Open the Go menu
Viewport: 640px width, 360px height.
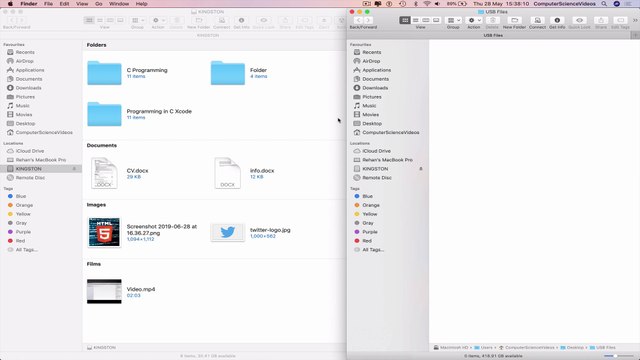[98, 4]
